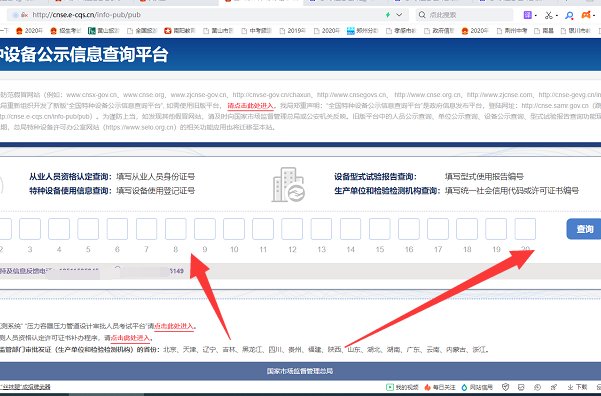This screenshot has width=601, height=396.
Task: Select the 特种设备使用信息查询 label
Action: pos(70,191)
